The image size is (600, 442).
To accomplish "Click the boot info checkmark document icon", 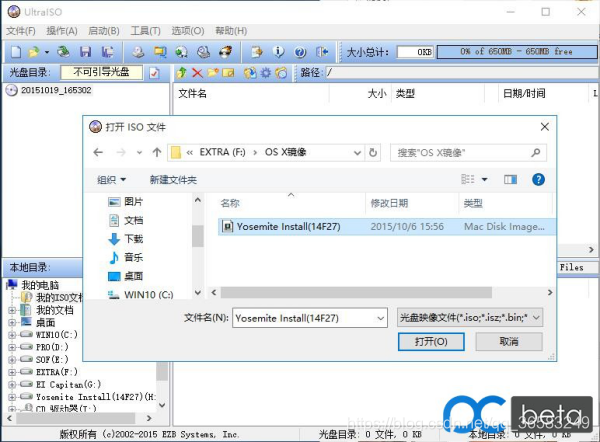I will [154, 72].
